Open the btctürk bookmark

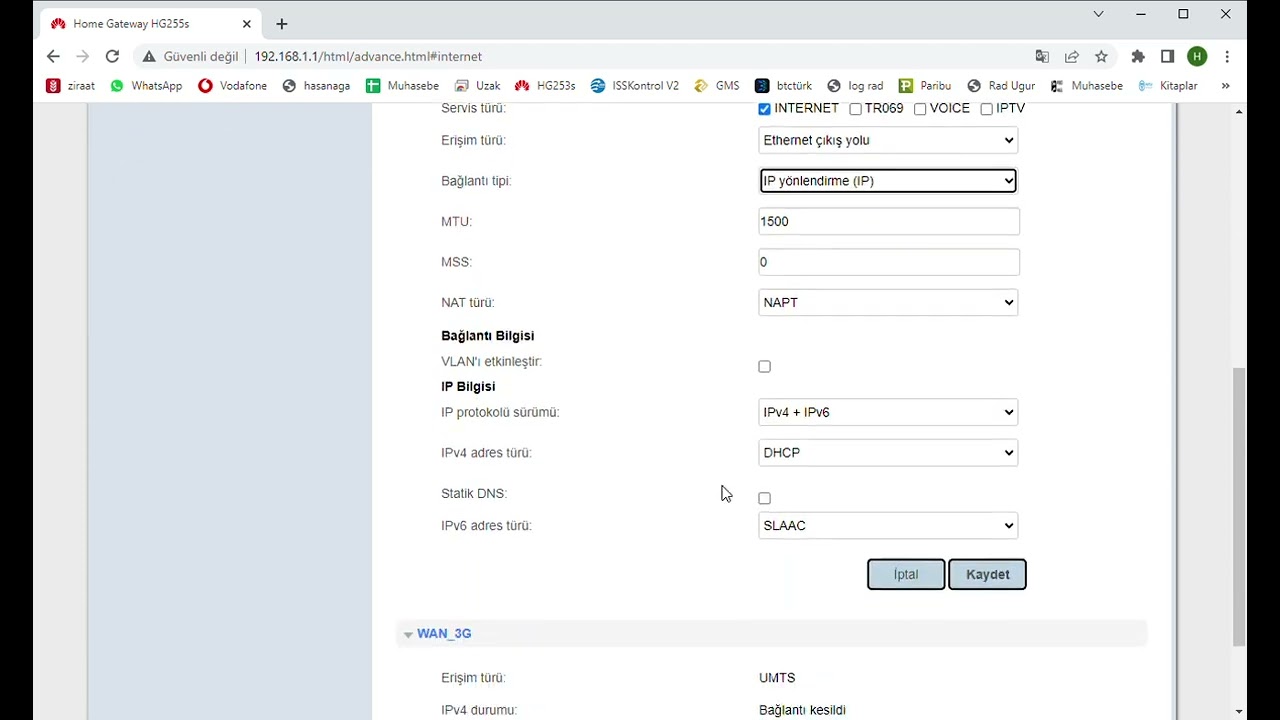[783, 86]
